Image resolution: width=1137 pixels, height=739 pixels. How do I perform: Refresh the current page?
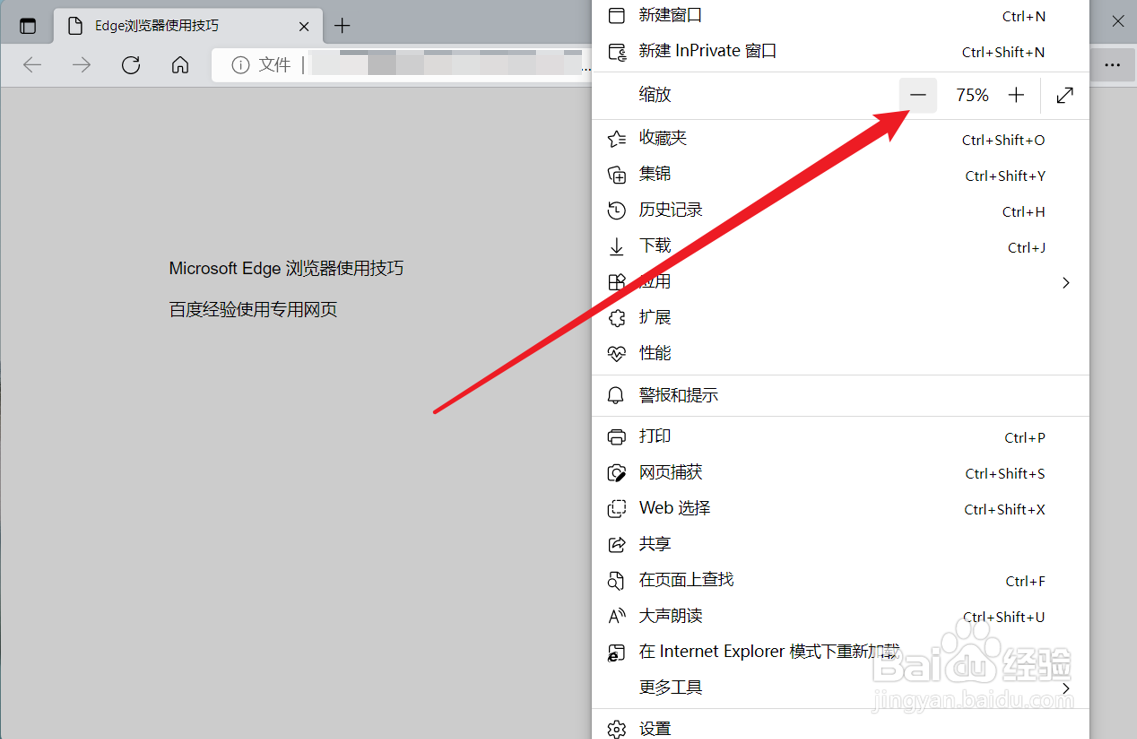point(131,65)
